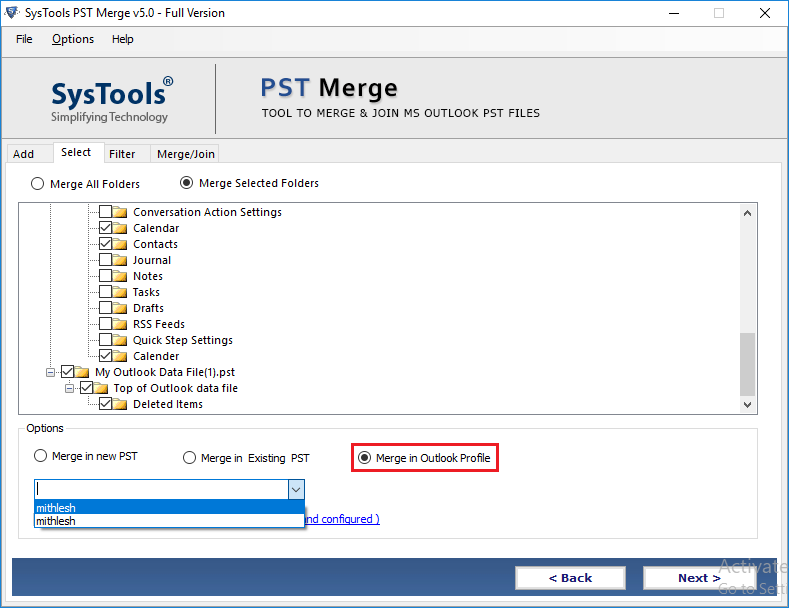This screenshot has width=789, height=608.
Task: Click the Notes folder icon
Action: (x=120, y=276)
